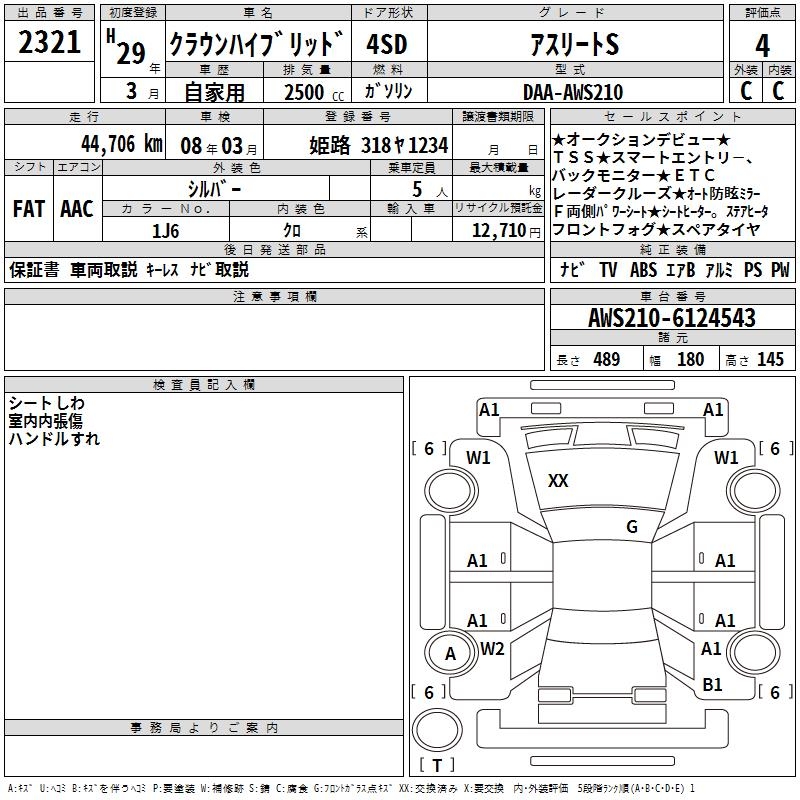Image resolution: width=800 pixels, height=800 pixels.
Task: Select width value 180
Action: pyautogui.click(x=690, y=359)
